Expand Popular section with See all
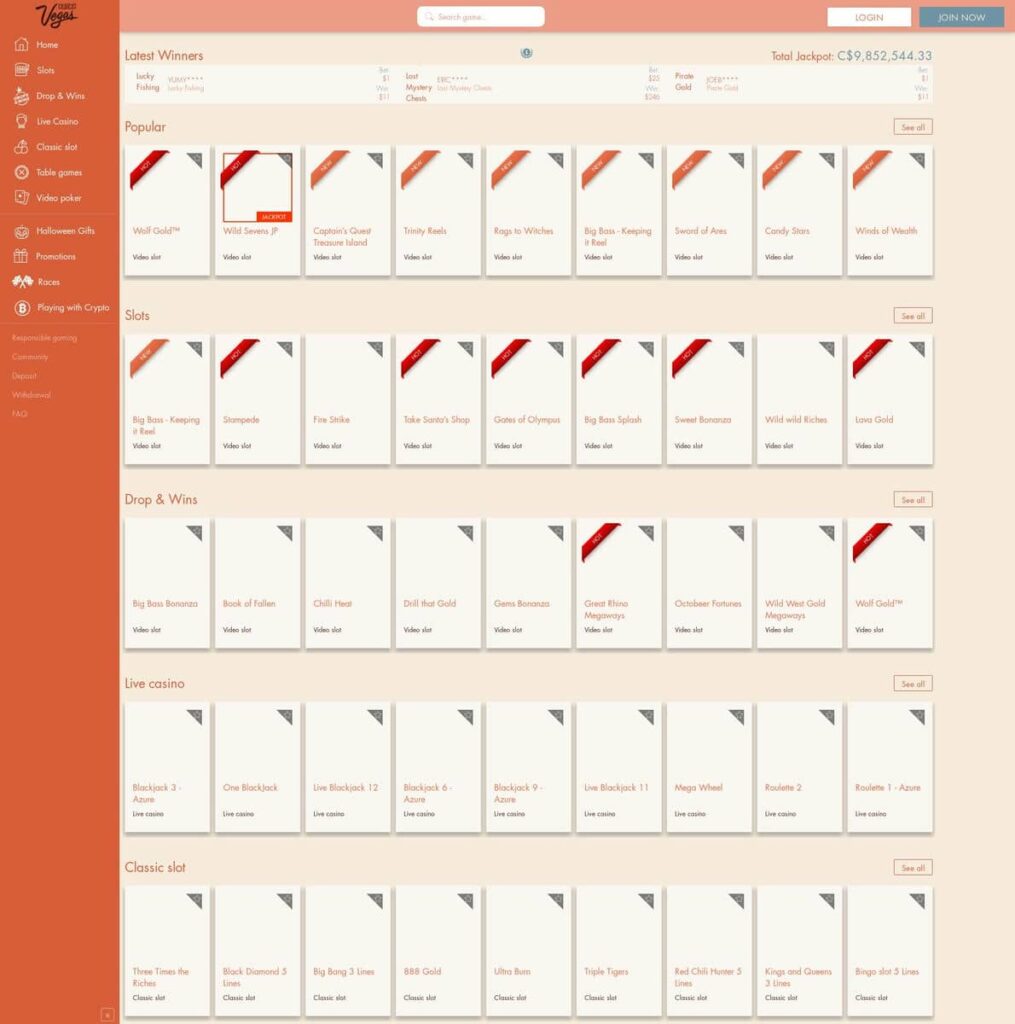This screenshot has height=1024, width=1015. [x=912, y=127]
